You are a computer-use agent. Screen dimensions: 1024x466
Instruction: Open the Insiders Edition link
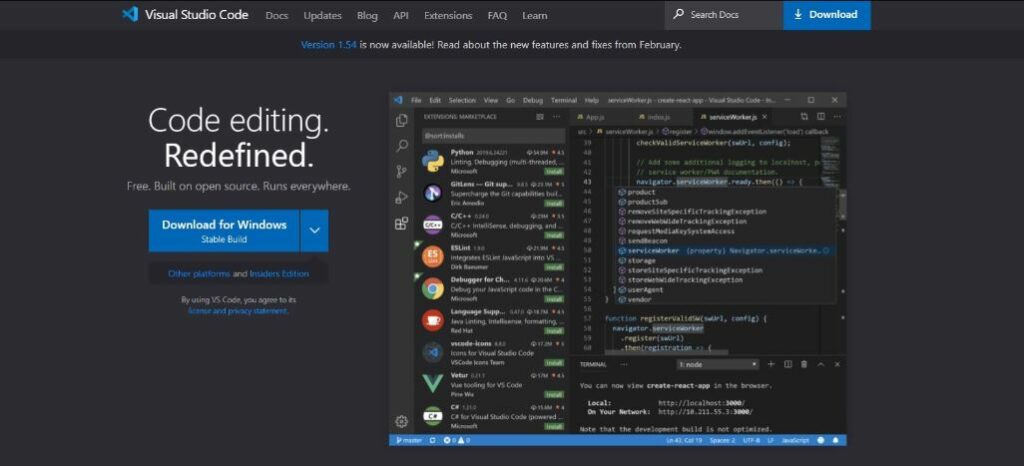pos(279,273)
